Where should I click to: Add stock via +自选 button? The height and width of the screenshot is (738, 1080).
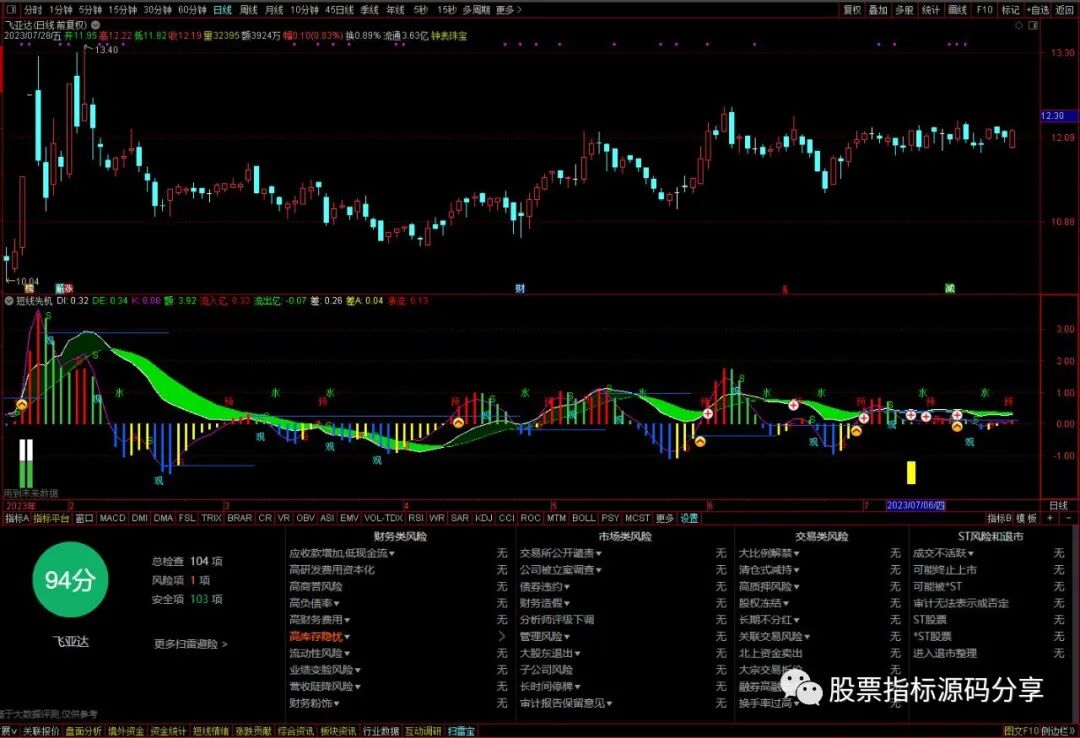click(x=1037, y=10)
